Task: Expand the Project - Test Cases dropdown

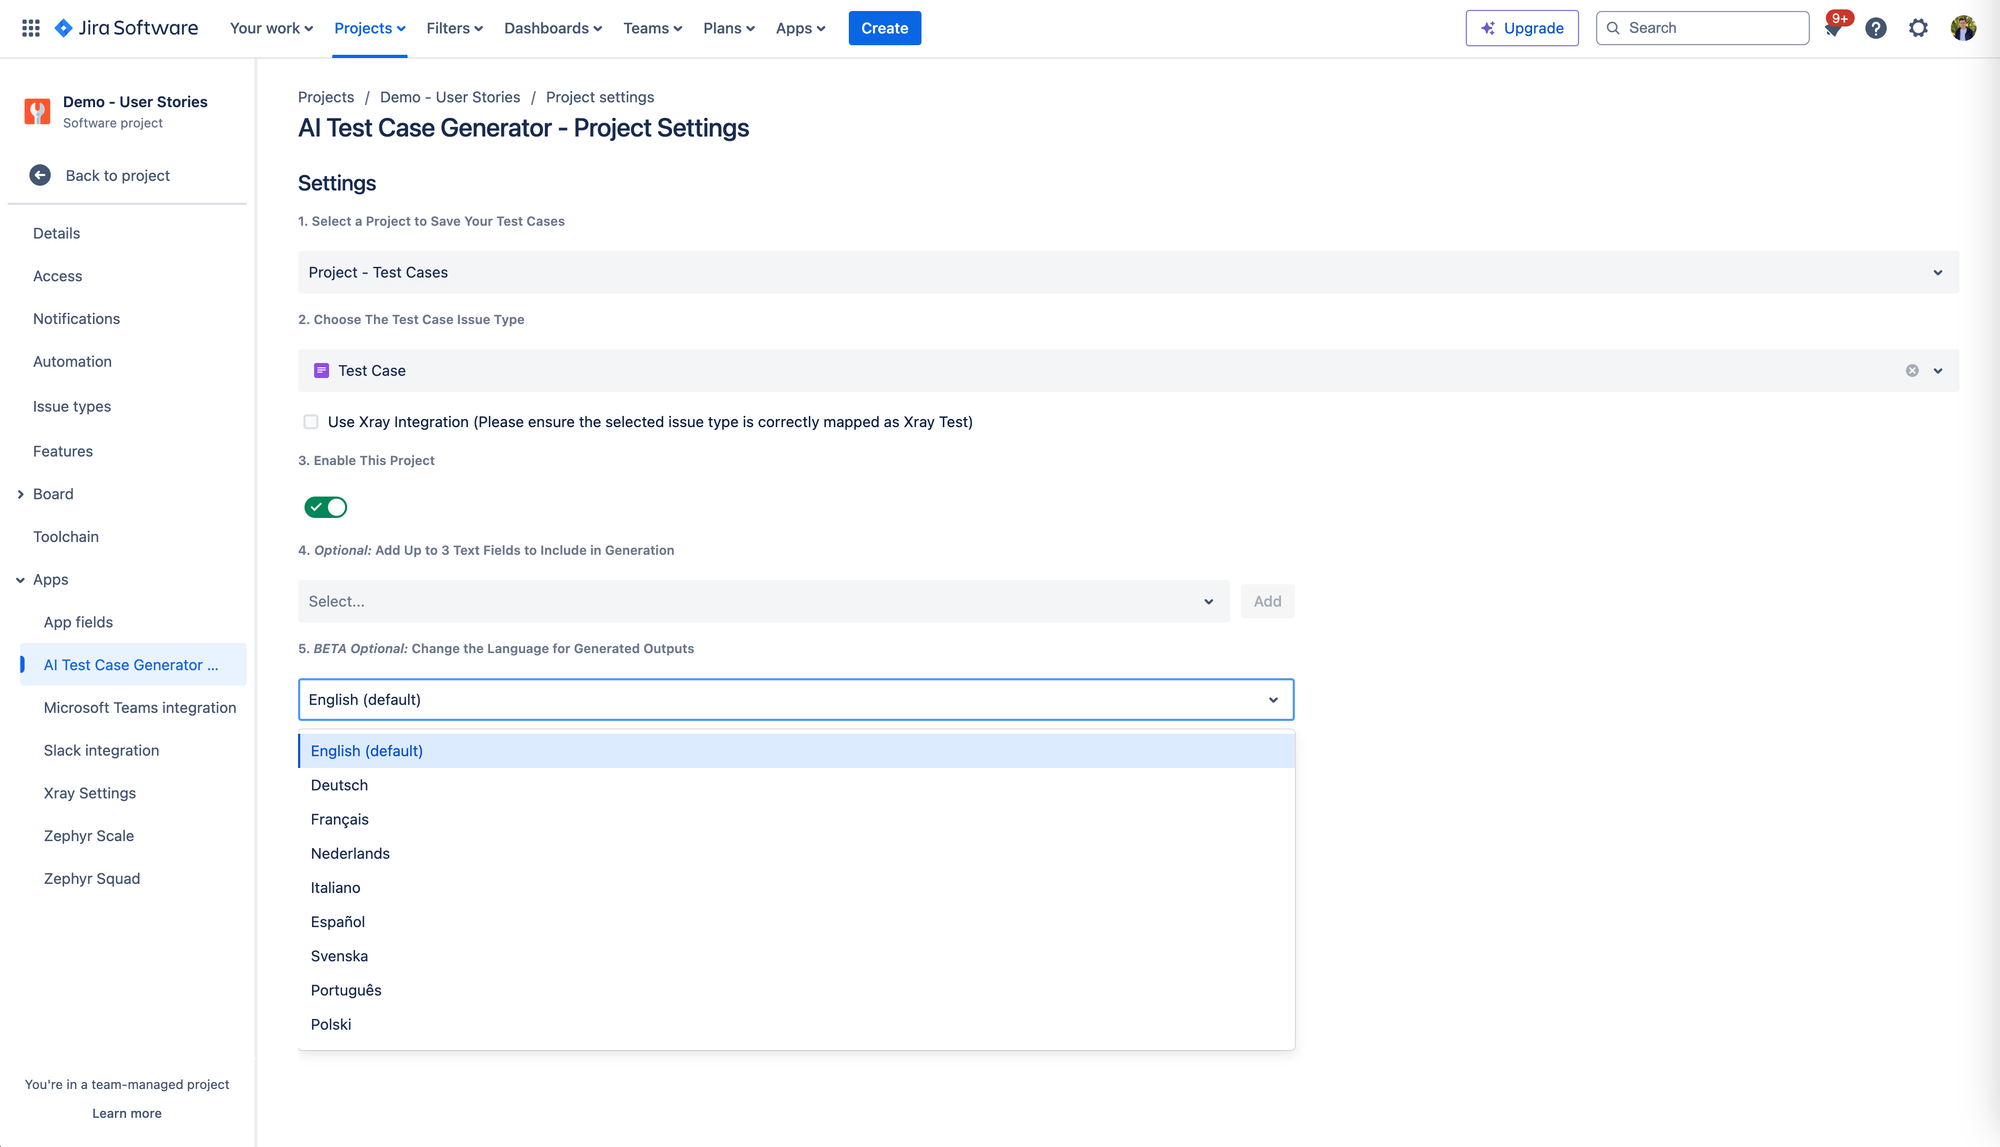Action: 1127,272
